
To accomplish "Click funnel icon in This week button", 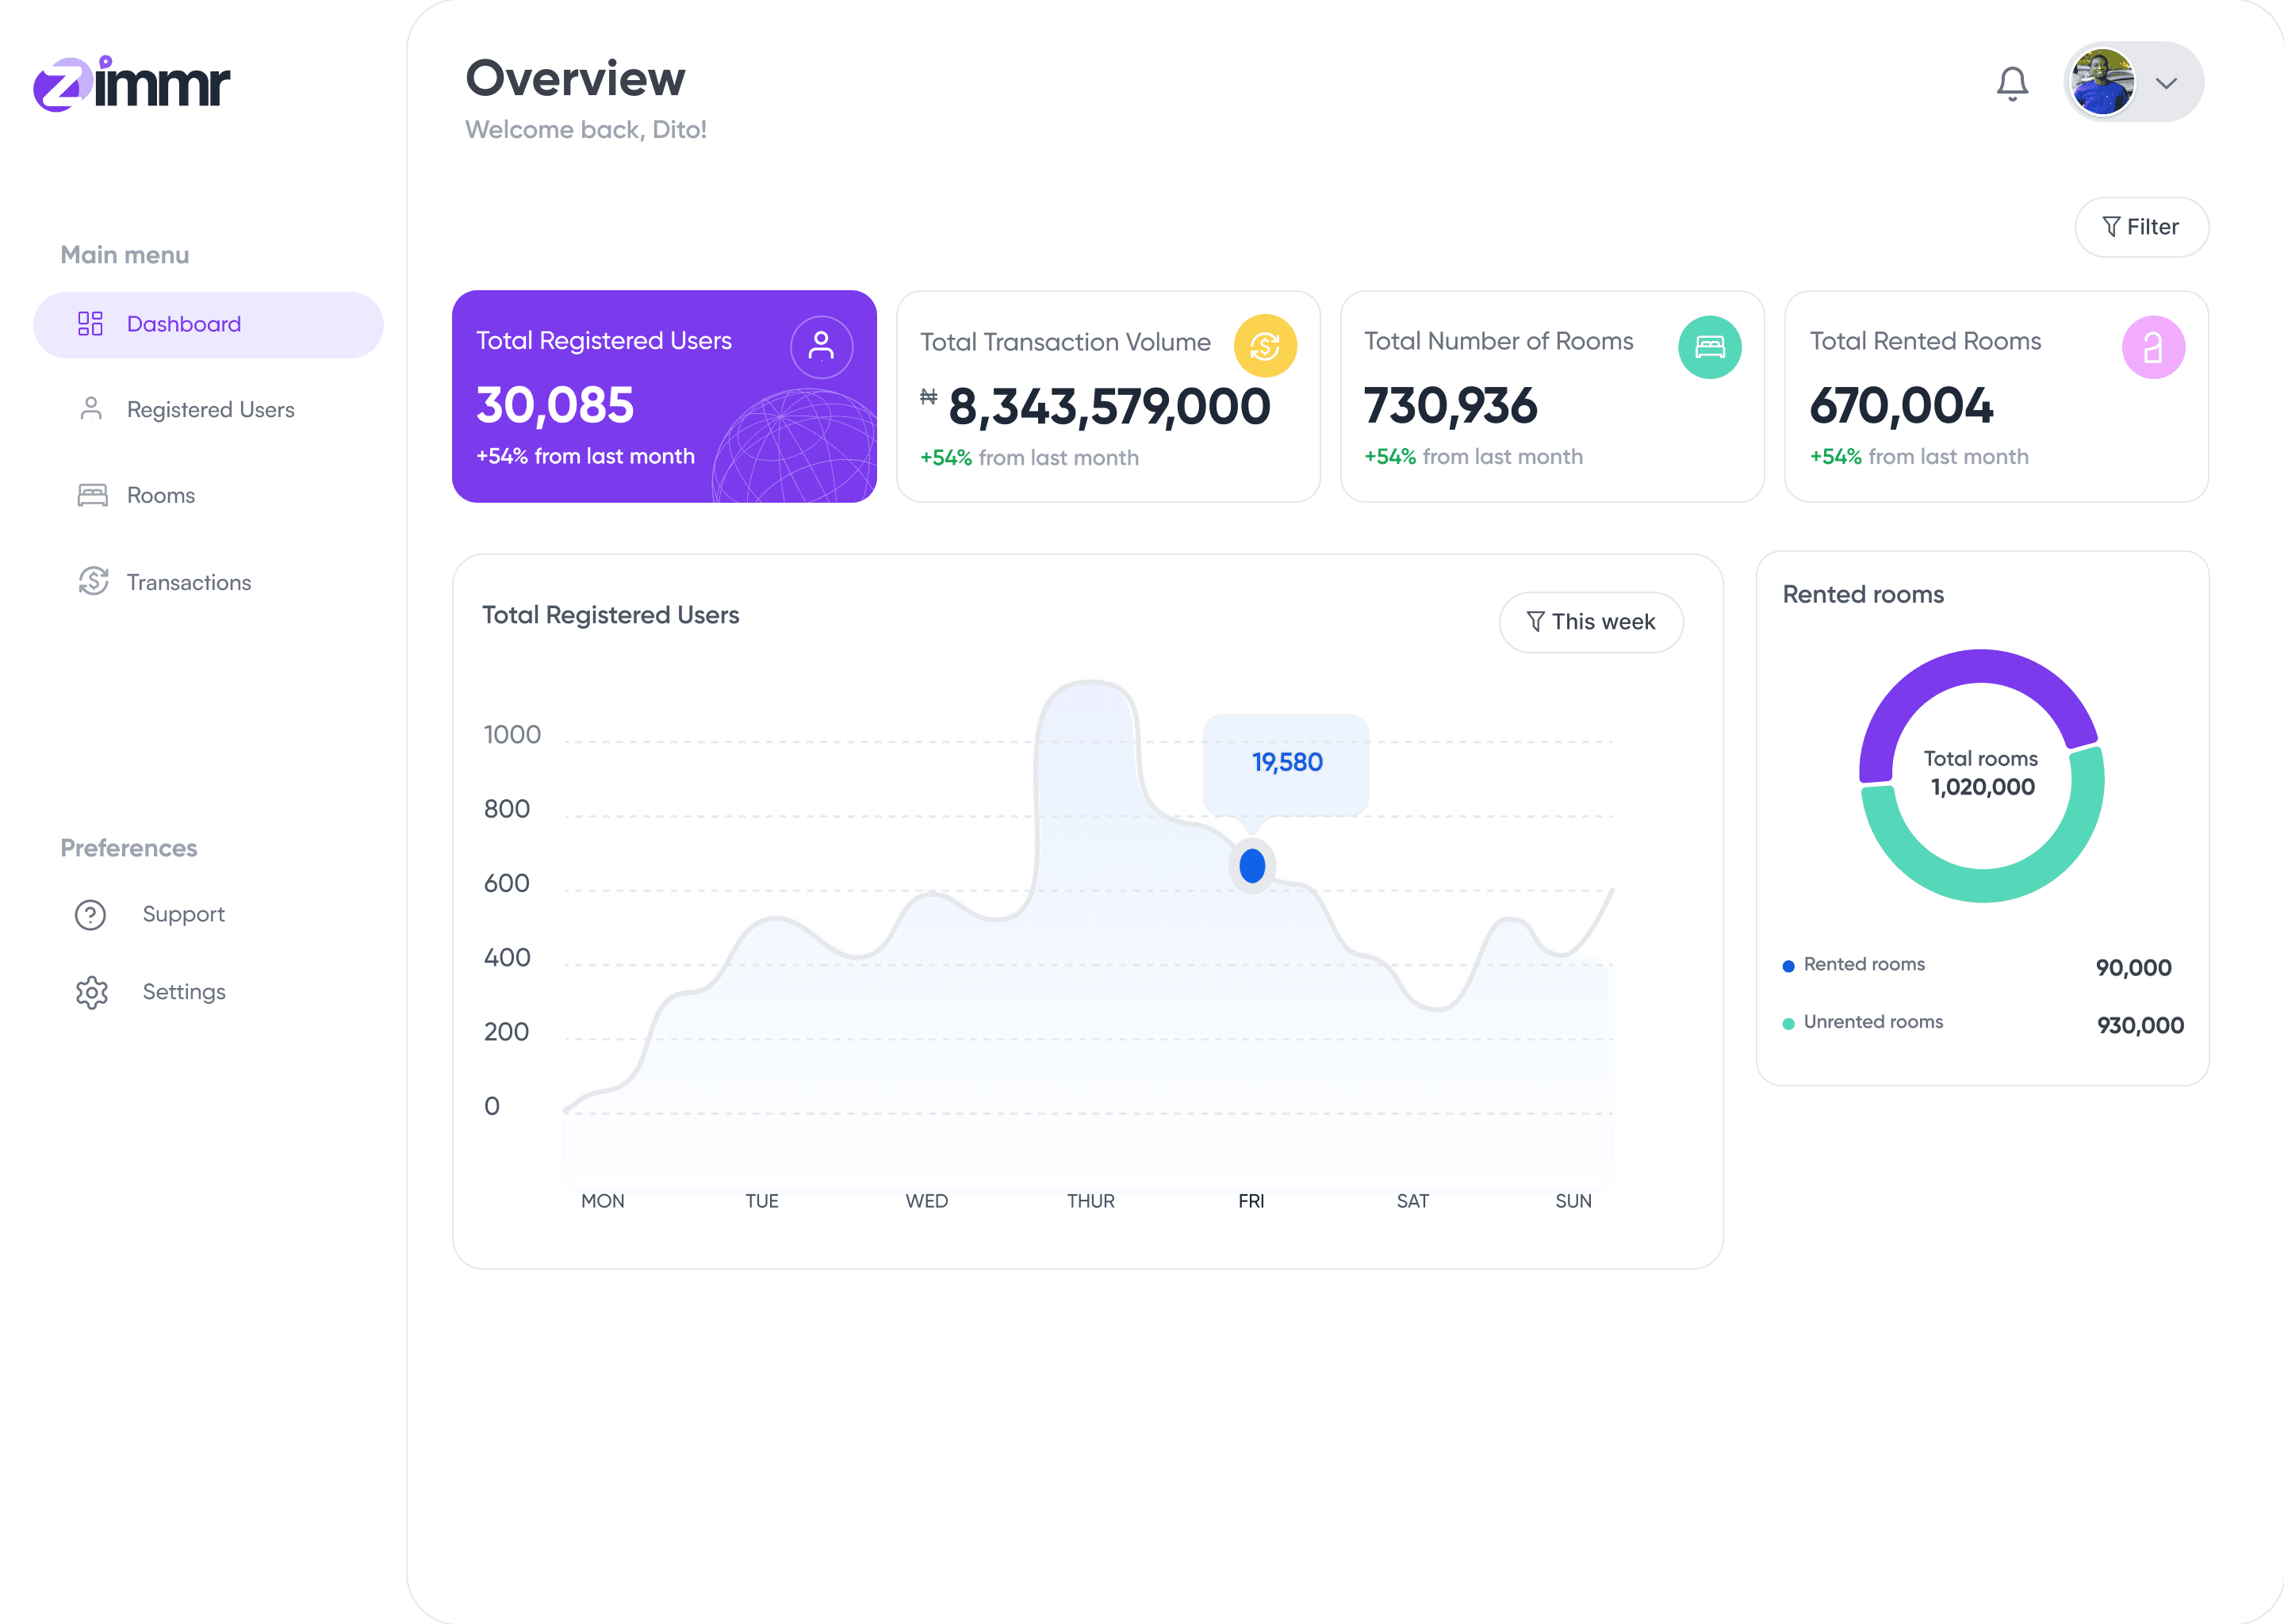I will pyautogui.click(x=1535, y=622).
